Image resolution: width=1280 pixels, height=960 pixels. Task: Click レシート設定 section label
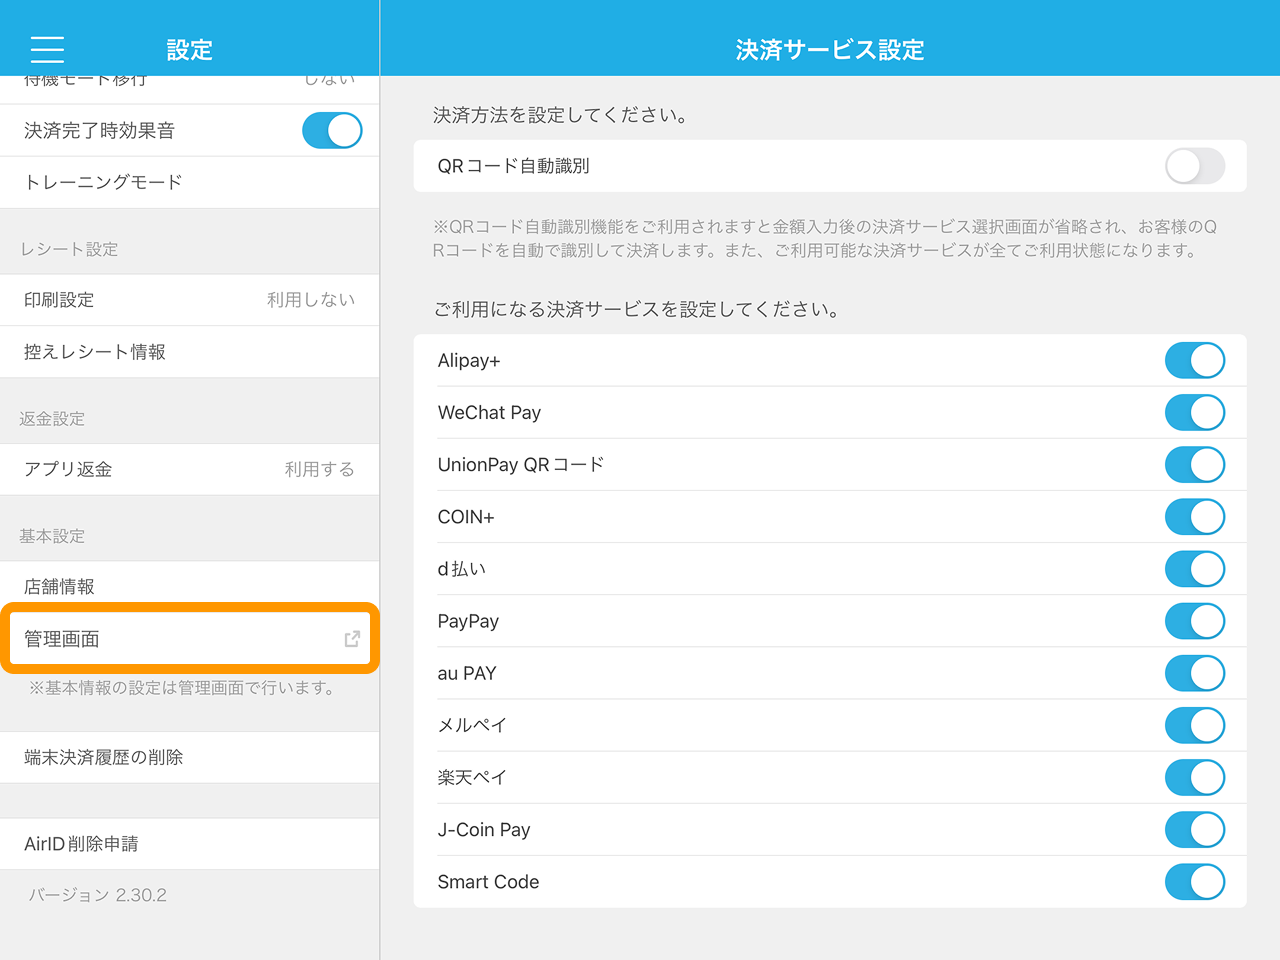69,249
